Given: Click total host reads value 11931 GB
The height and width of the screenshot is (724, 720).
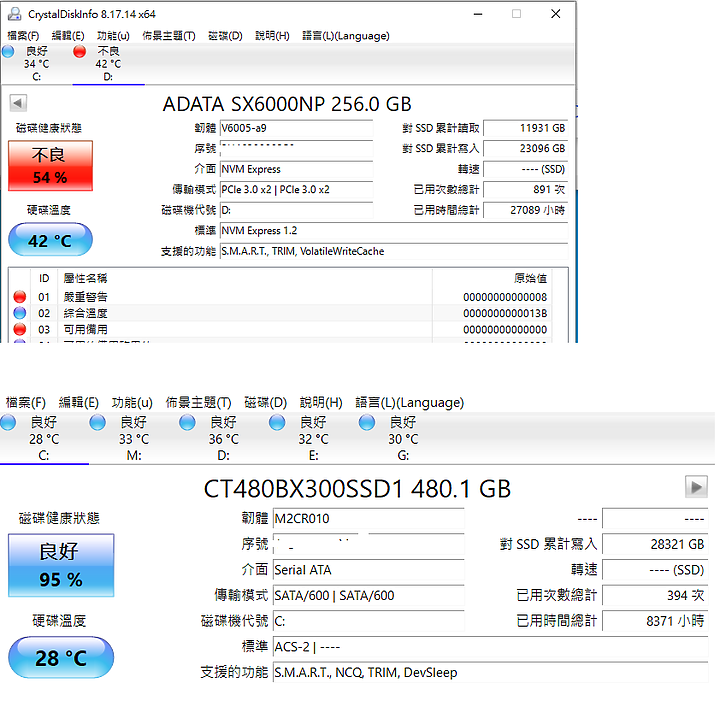Looking at the screenshot, I should pyautogui.click(x=526, y=128).
